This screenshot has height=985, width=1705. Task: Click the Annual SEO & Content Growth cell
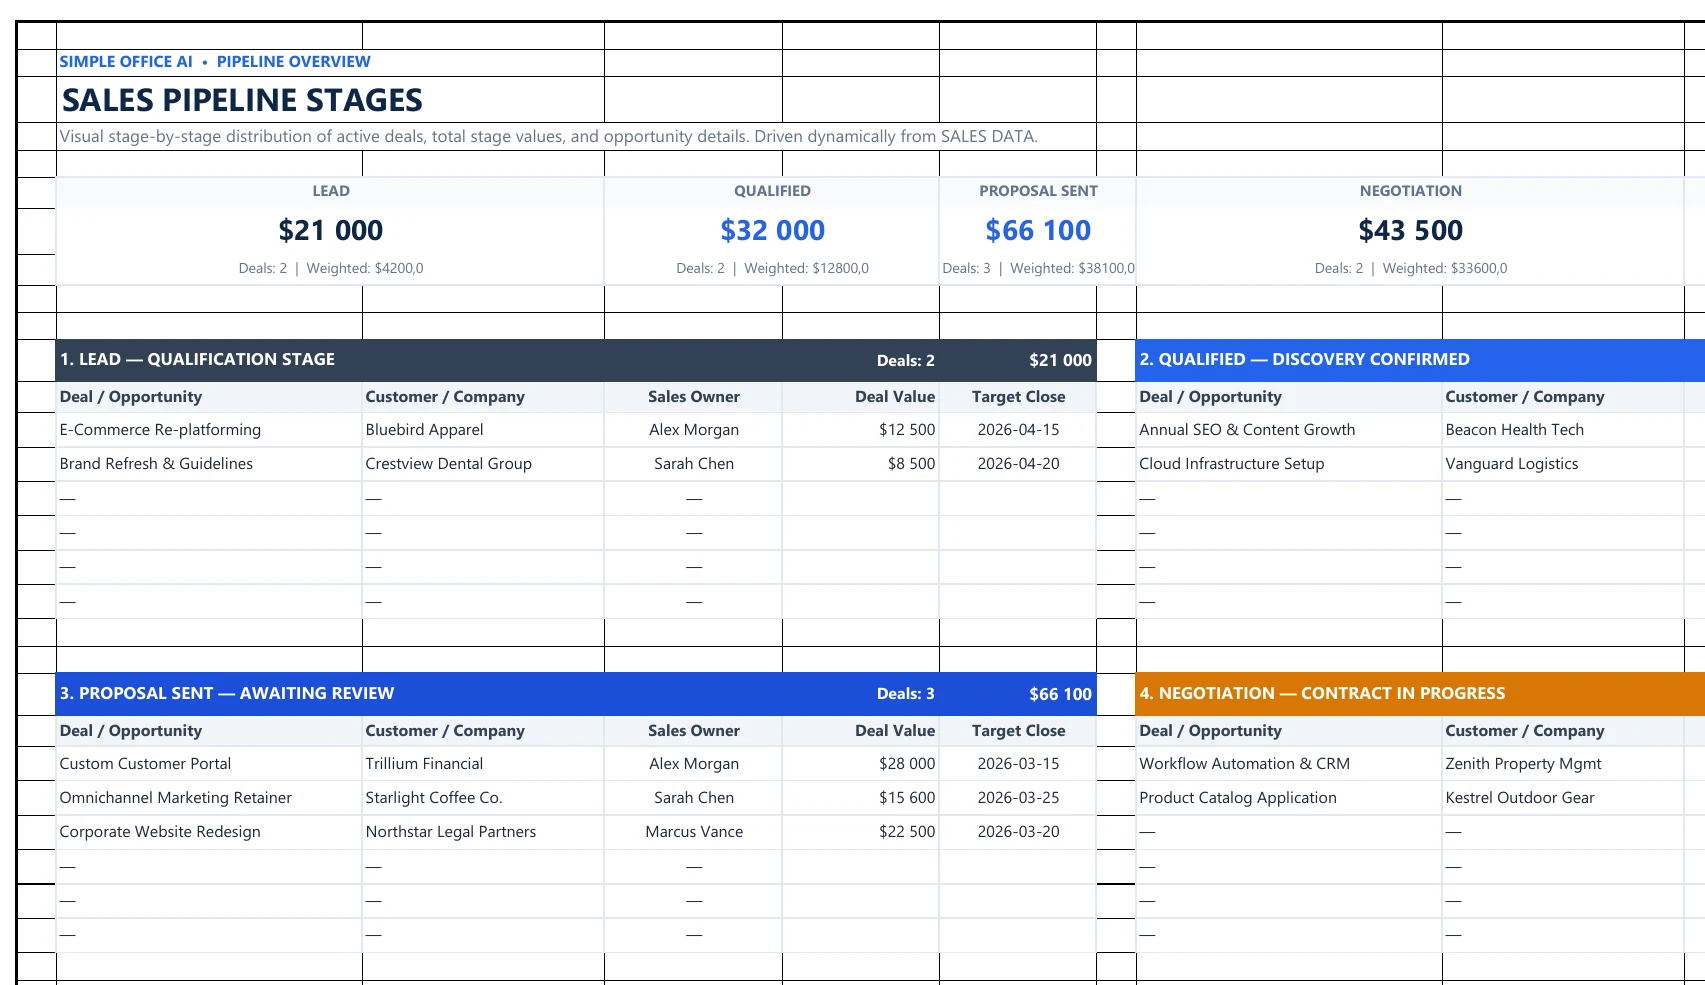[1289, 430]
